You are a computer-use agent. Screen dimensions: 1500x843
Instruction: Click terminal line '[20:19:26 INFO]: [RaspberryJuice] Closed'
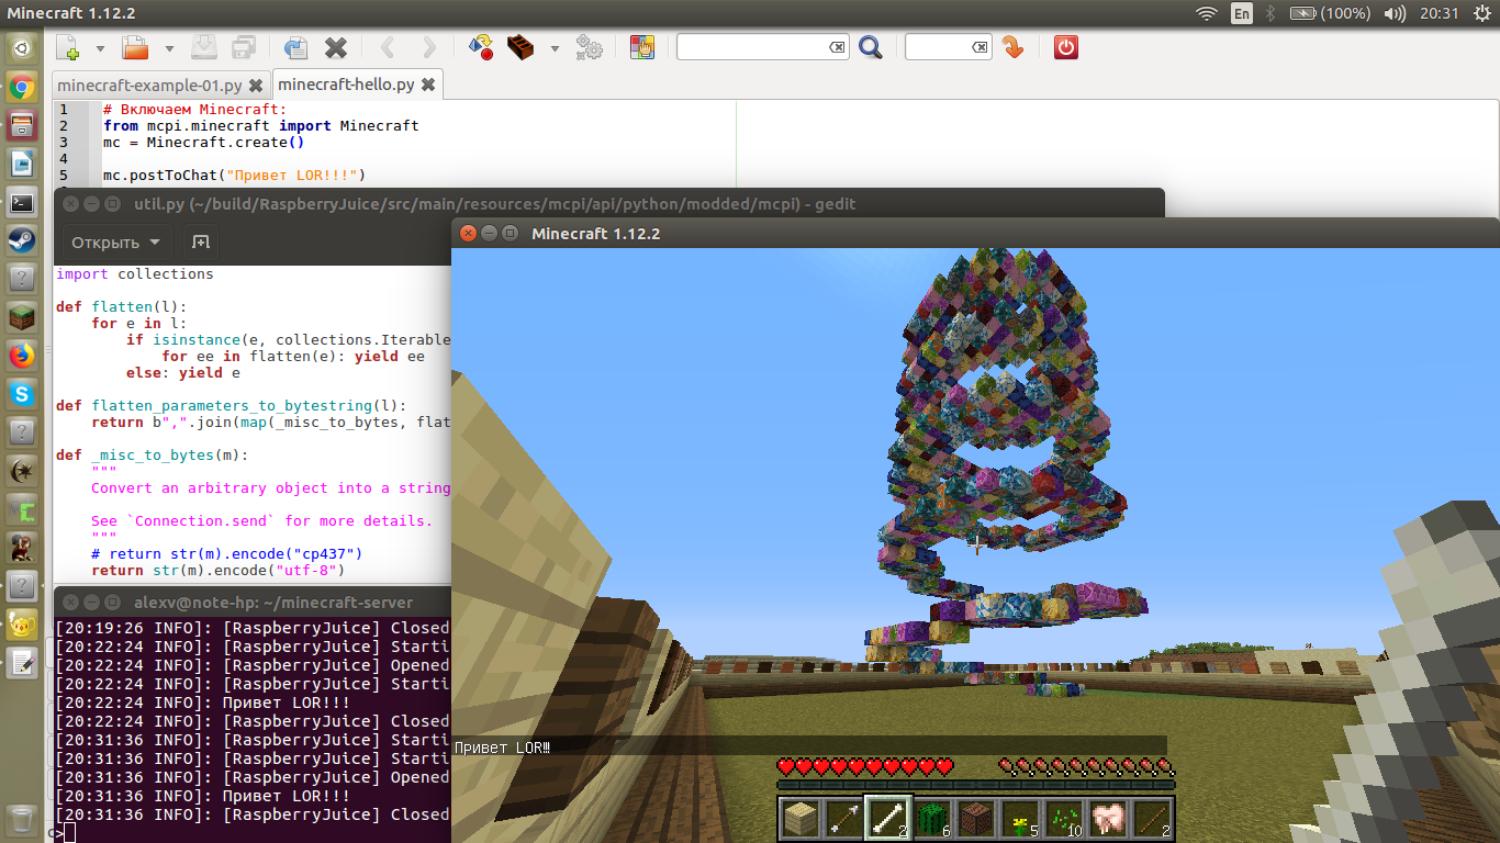coord(252,628)
